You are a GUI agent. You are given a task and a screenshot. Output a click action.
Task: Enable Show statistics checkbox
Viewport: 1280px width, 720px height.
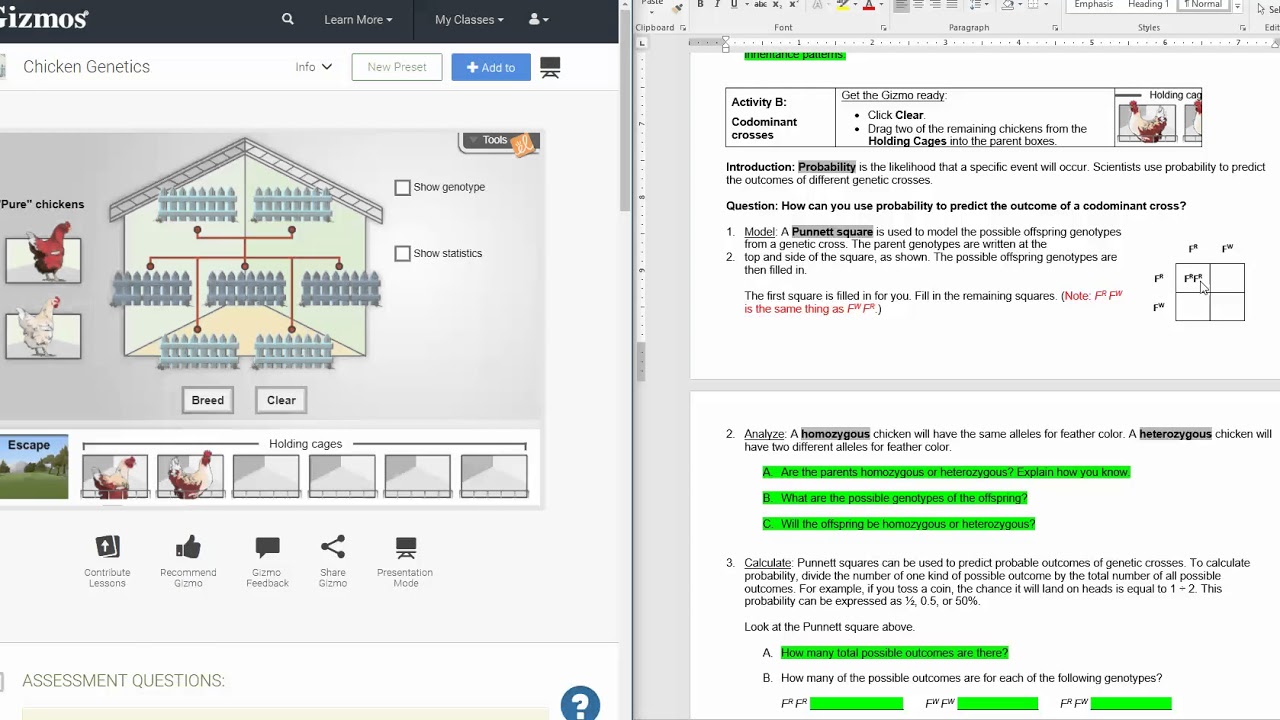pyautogui.click(x=402, y=253)
